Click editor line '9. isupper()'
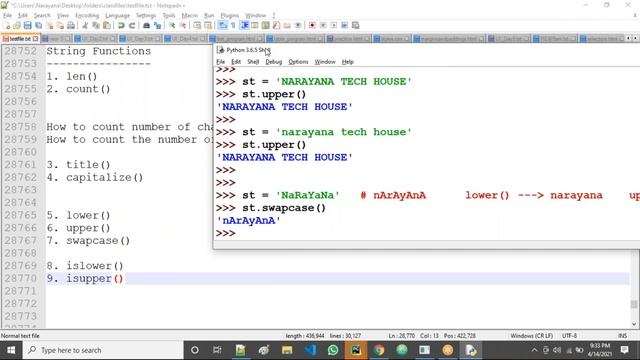 pyautogui.click(x=84, y=279)
